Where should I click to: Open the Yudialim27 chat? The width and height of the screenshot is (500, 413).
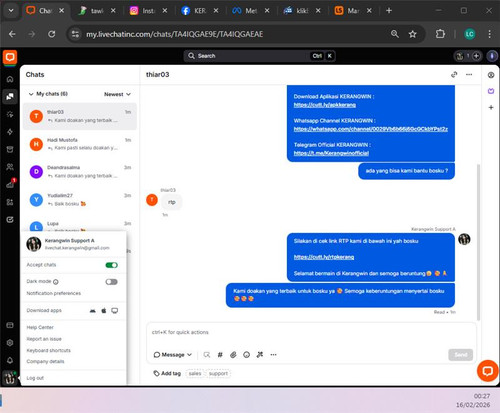(80, 200)
